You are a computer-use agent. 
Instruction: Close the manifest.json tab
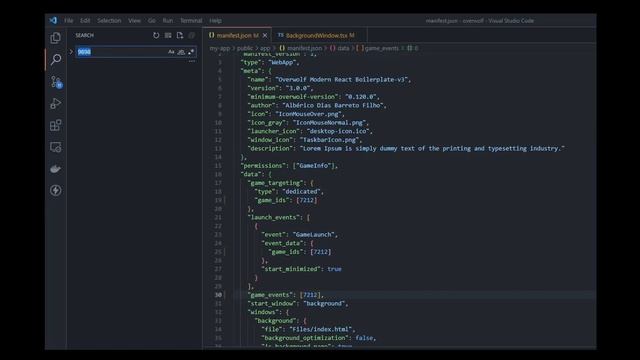click(x=265, y=36)
